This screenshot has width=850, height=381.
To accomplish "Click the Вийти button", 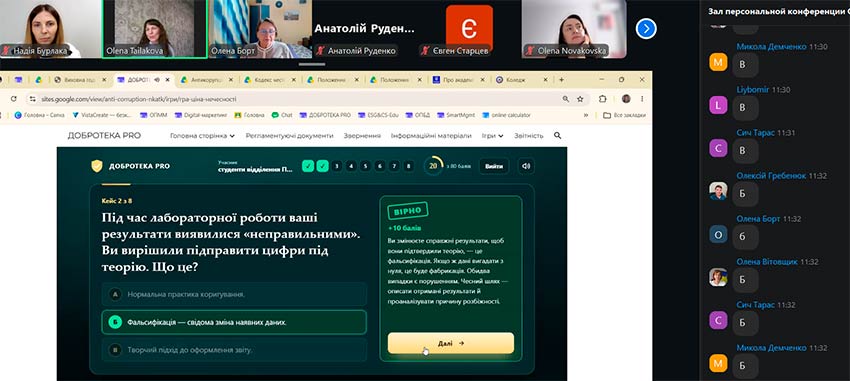I will point(493,166).
